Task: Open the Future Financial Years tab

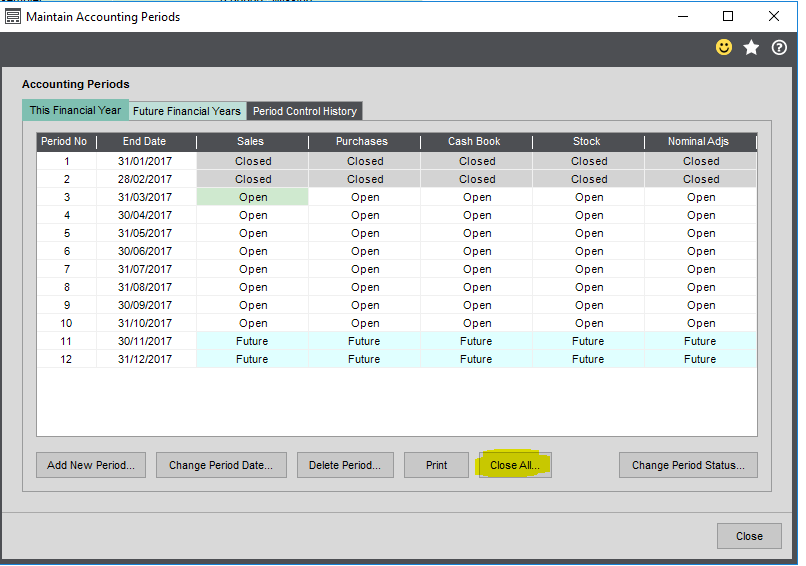Action: (x=187, y=111)
